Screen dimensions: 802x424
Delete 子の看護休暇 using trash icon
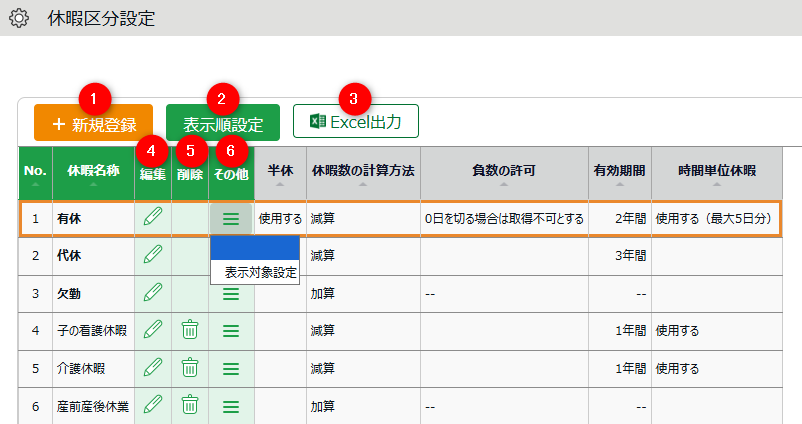pos(190,330)
